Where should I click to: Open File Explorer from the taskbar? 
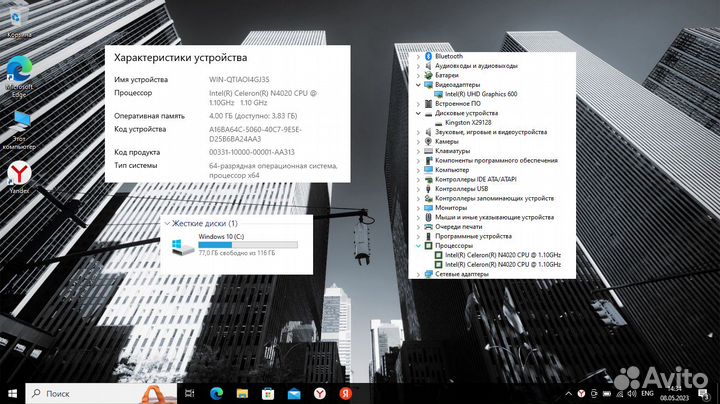(242, 393)
